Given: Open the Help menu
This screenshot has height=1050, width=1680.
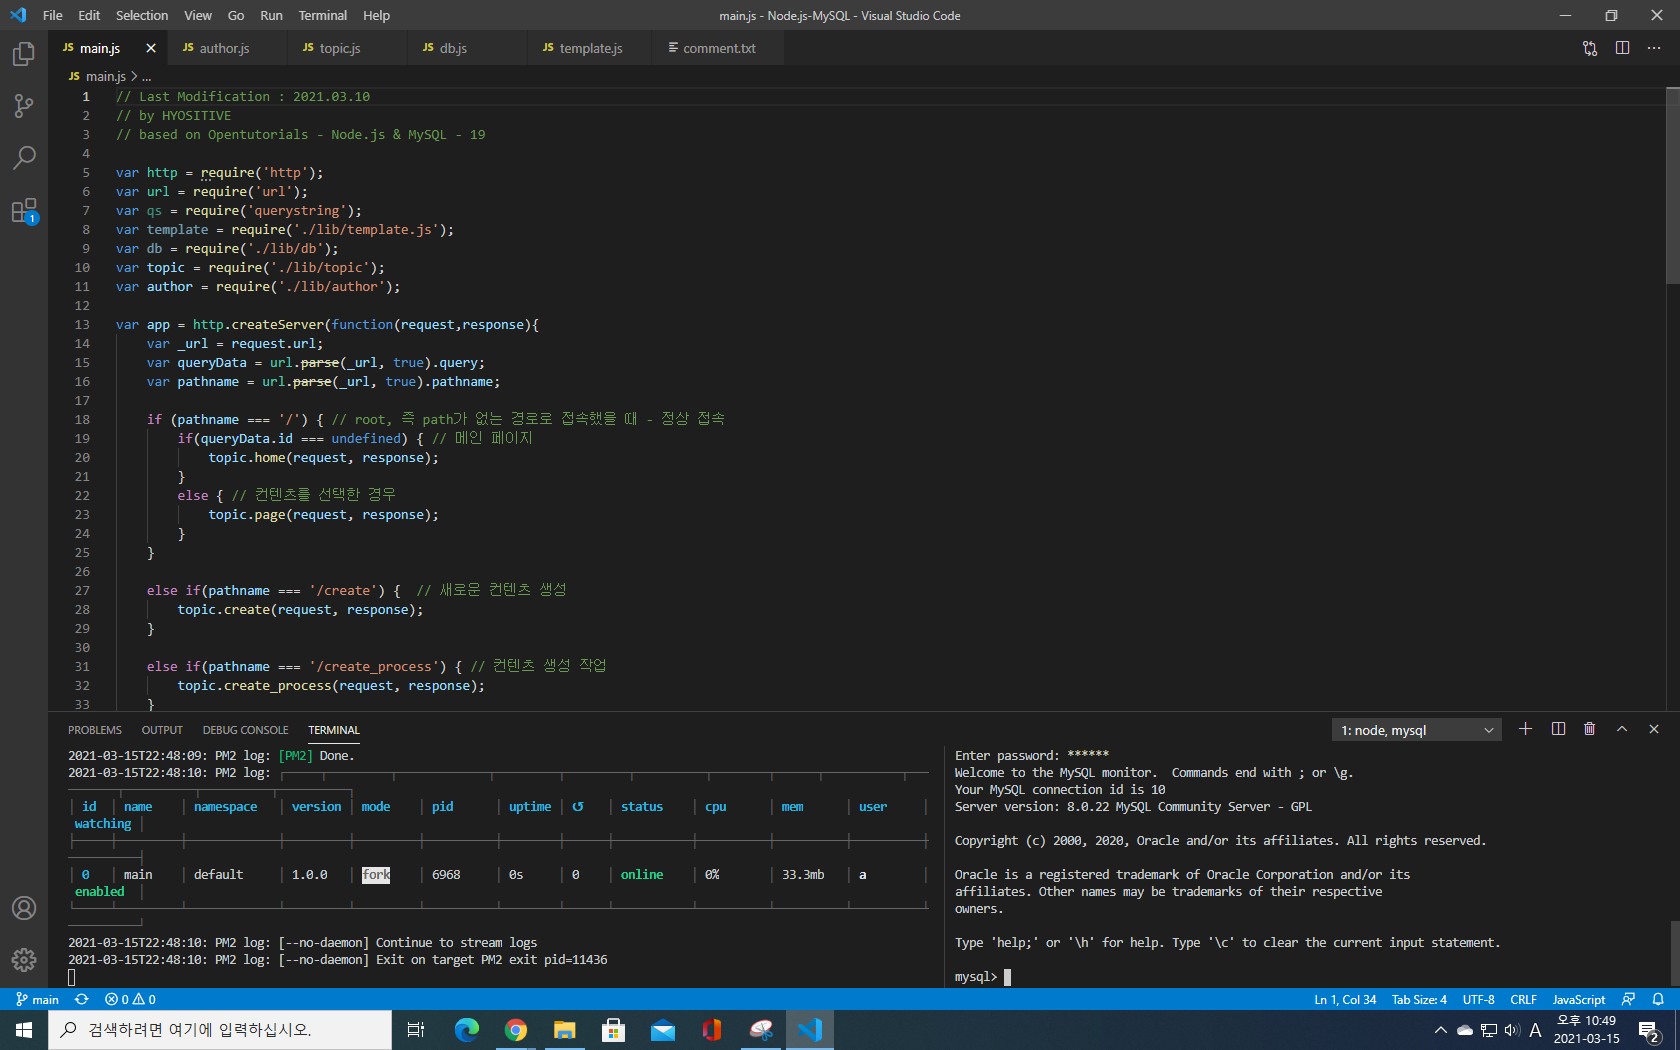Looking at the screenshot, I should coord(377,15).
